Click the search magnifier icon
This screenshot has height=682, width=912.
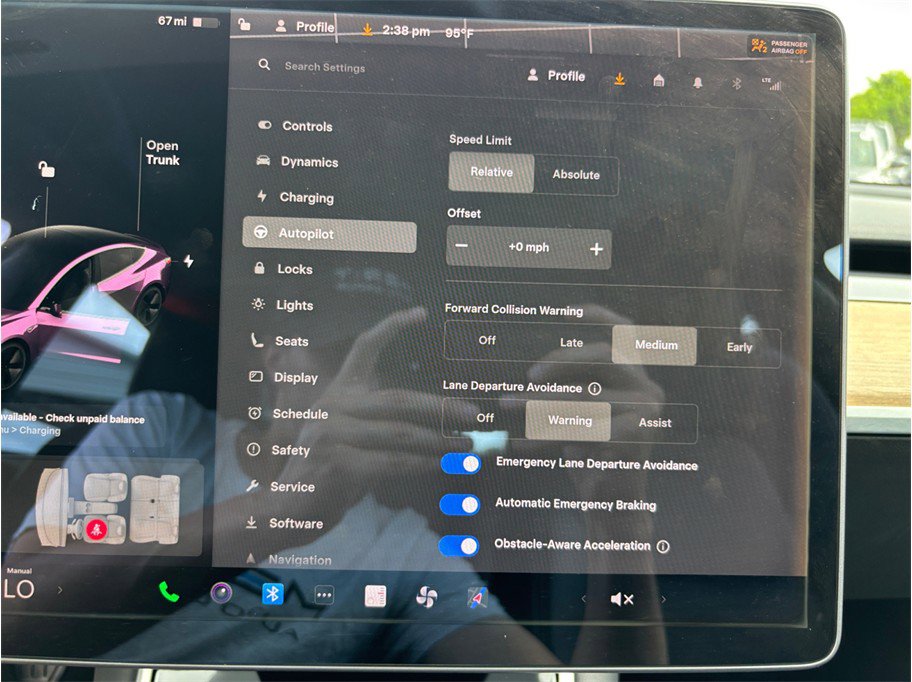[264, 65]
